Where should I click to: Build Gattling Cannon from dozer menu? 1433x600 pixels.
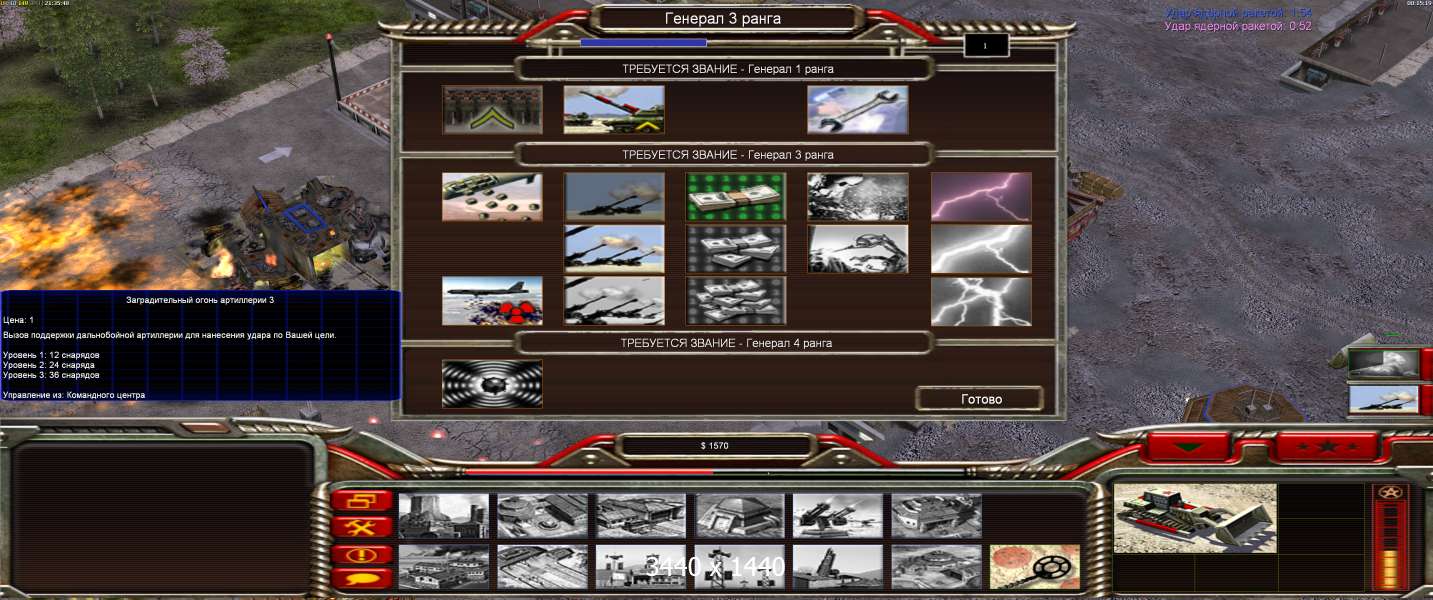pyautogui.click(x=838, y=516)
